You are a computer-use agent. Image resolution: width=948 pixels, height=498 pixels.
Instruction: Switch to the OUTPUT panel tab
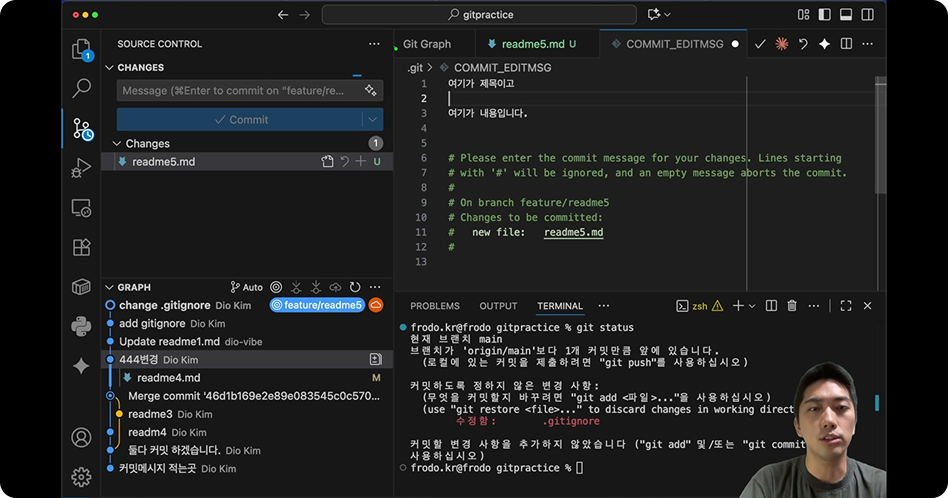(x=498, y=306)
